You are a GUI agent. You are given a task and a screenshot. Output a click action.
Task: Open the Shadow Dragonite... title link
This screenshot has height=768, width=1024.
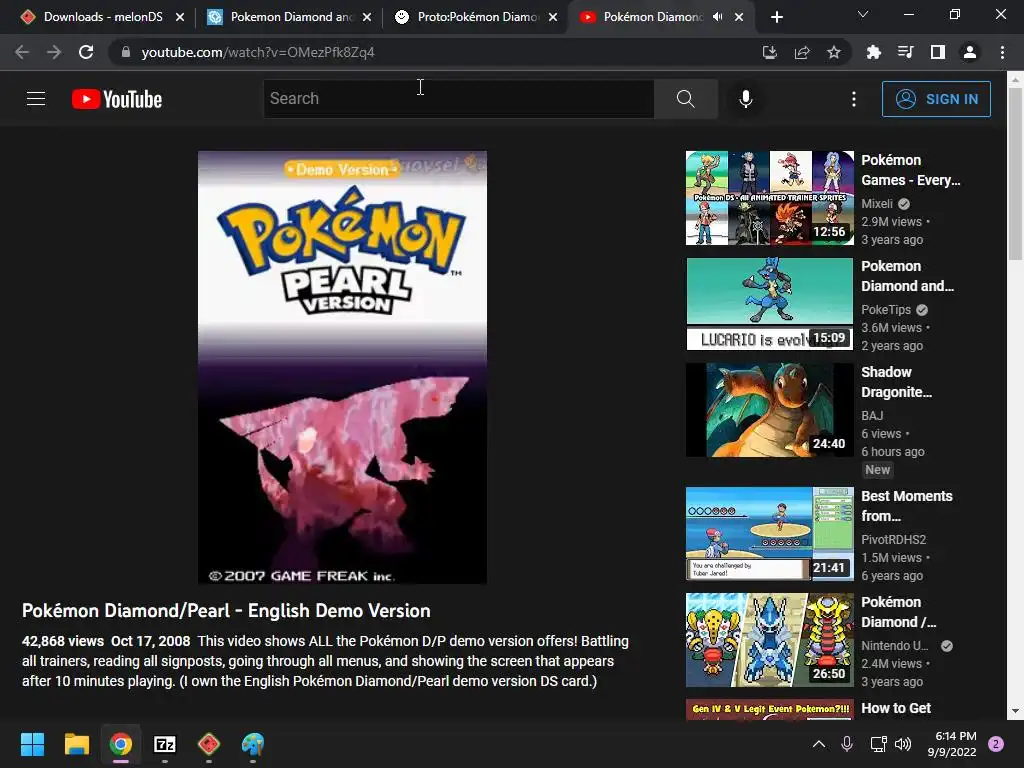[x=896, y=382]
